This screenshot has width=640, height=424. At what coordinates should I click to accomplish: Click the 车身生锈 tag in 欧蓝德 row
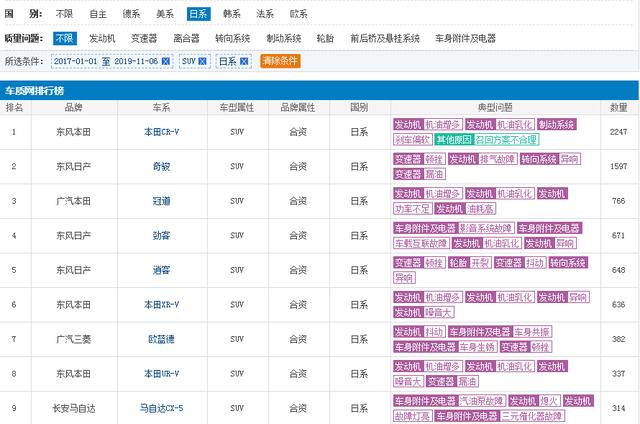[477, 347]
